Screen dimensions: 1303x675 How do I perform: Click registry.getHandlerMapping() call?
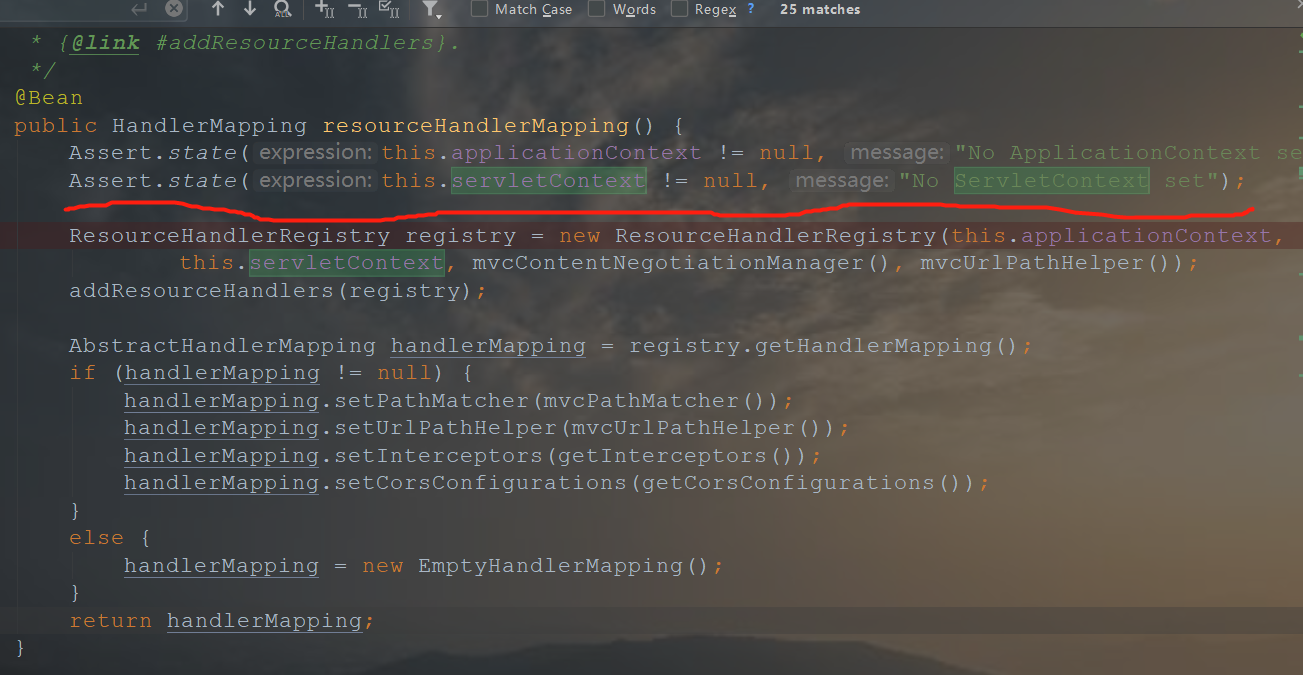click(x=824, y=346)
